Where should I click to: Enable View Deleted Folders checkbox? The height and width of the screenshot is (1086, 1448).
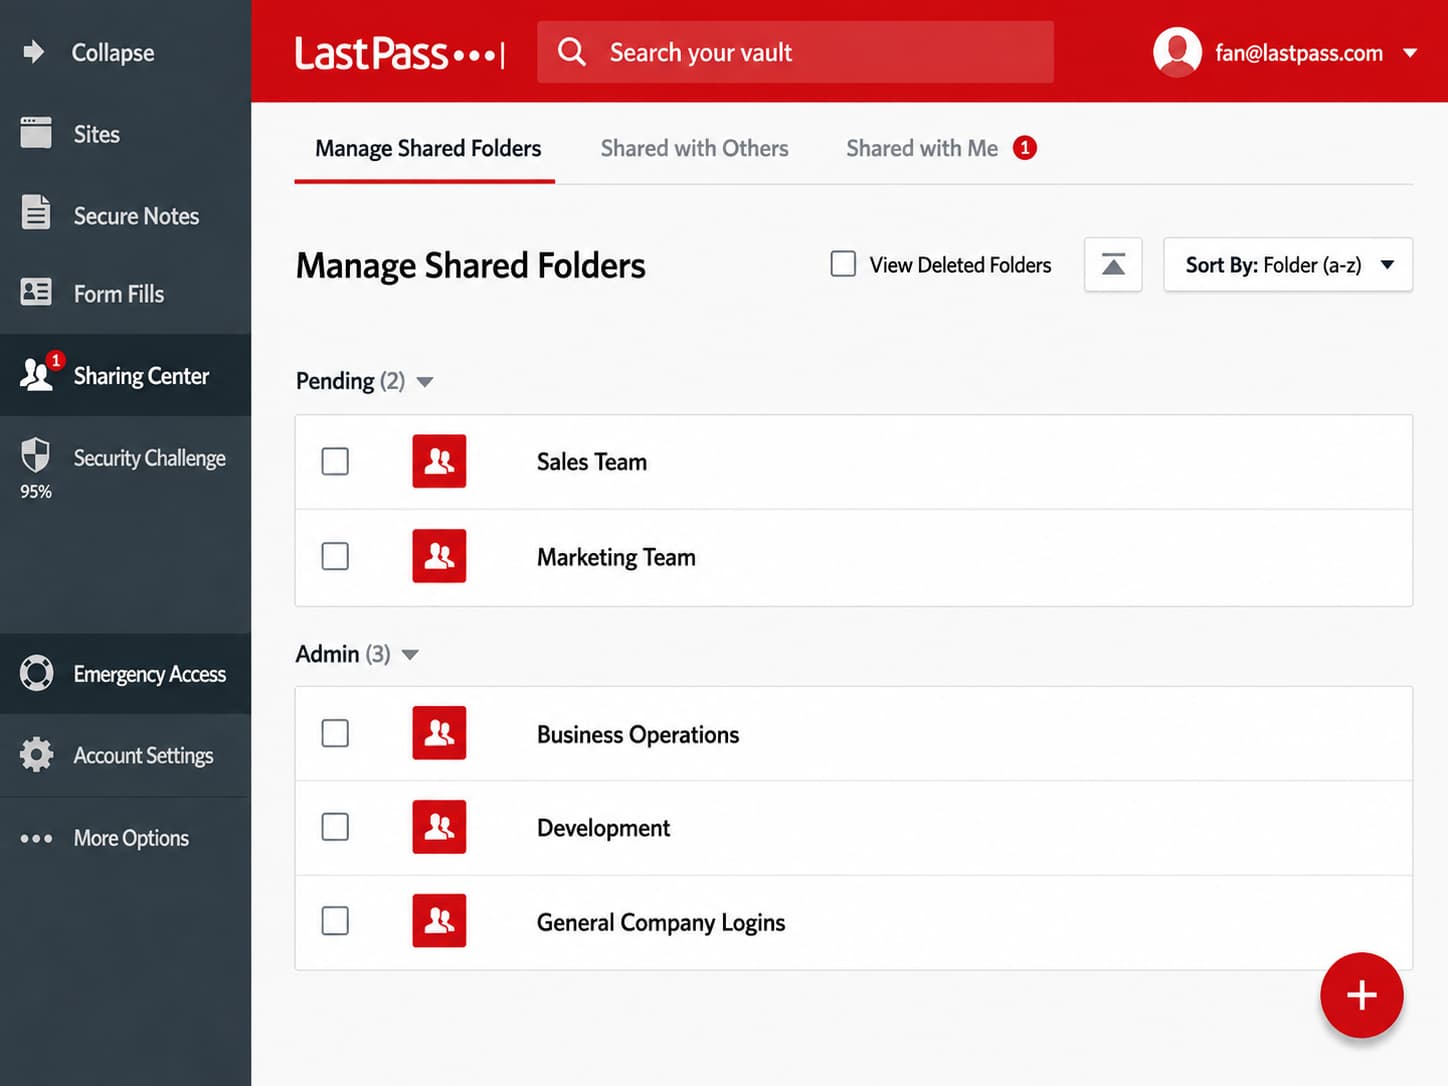(843, 264)
